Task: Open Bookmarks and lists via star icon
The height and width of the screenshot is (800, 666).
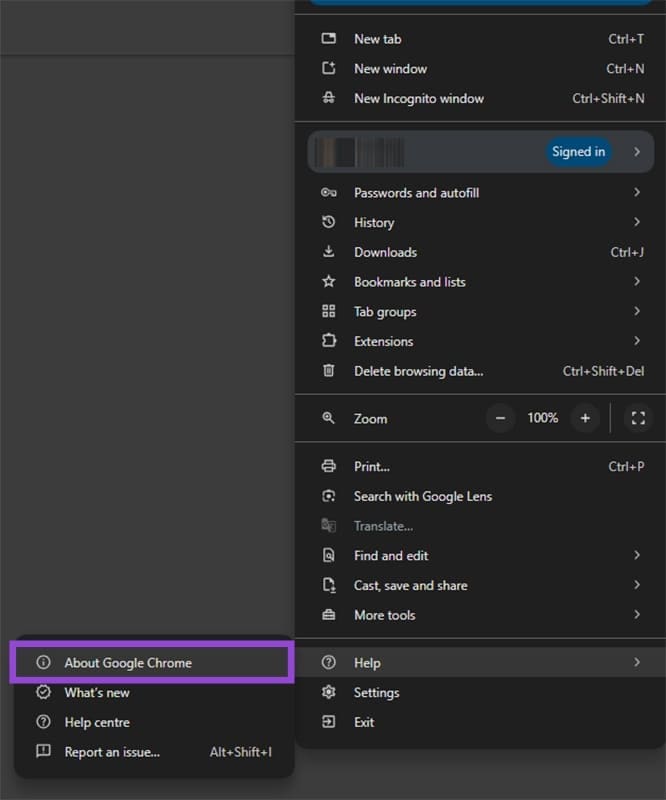Action: coord(330,282)
